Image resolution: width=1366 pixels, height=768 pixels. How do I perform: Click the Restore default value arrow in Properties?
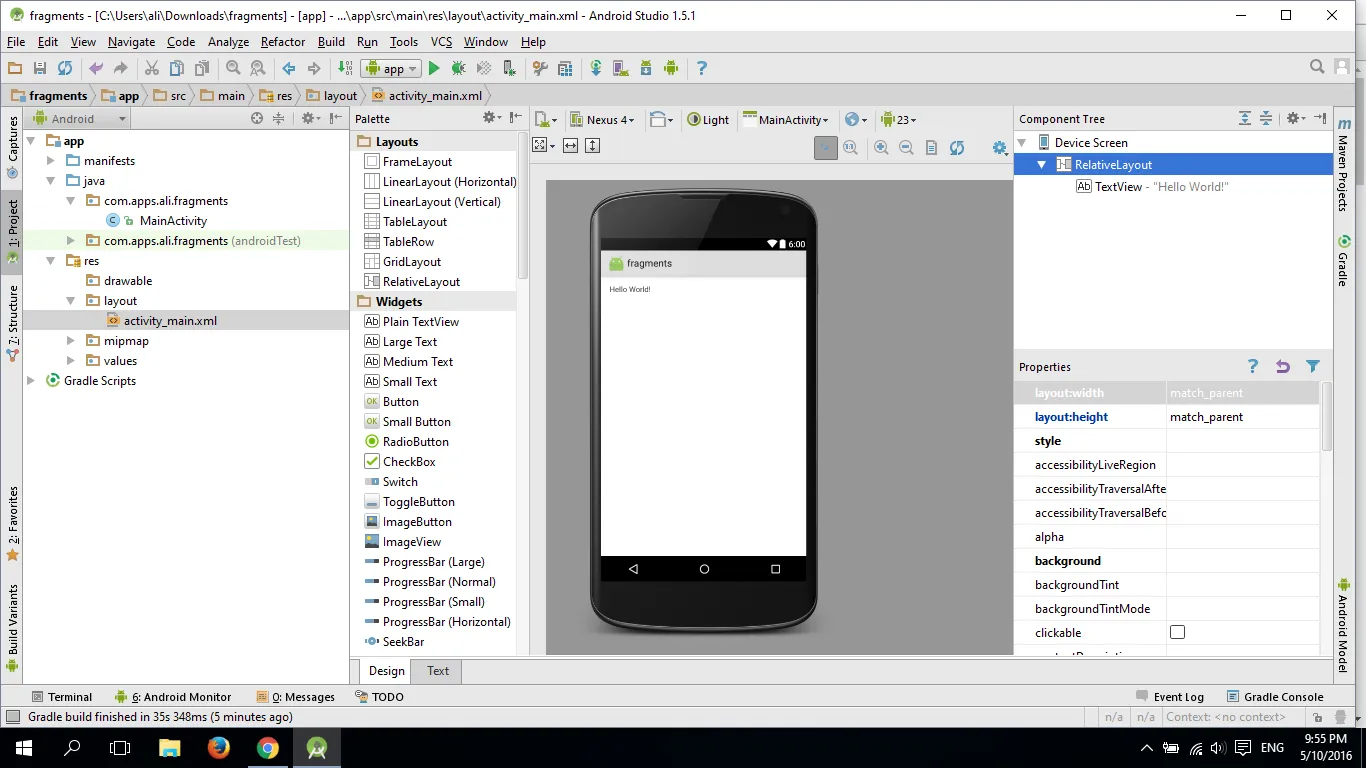click(x=1282, y=367)
